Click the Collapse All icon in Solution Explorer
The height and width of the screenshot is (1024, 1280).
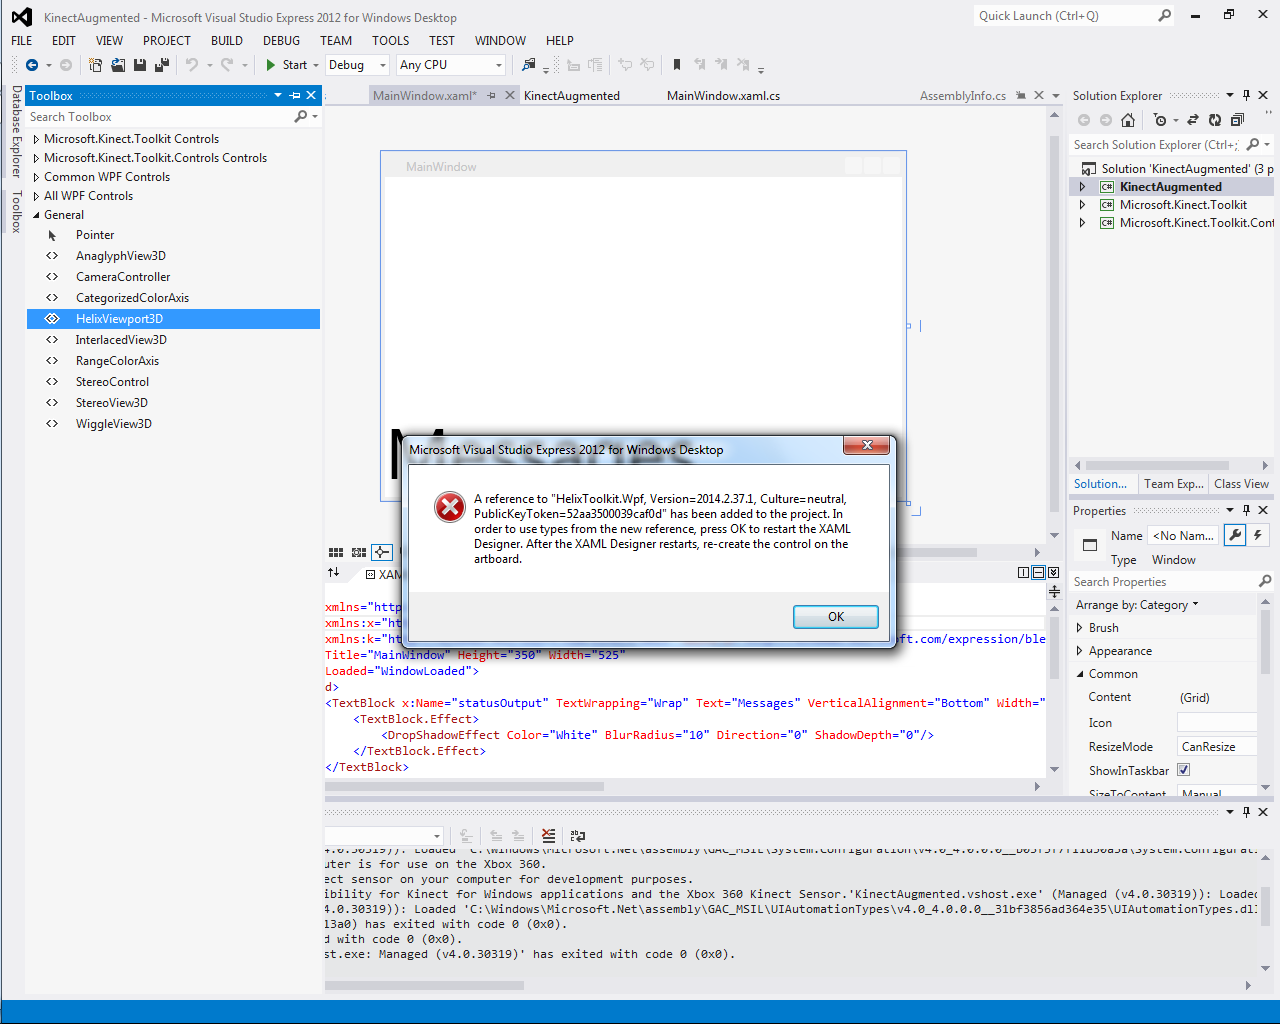1237,120
